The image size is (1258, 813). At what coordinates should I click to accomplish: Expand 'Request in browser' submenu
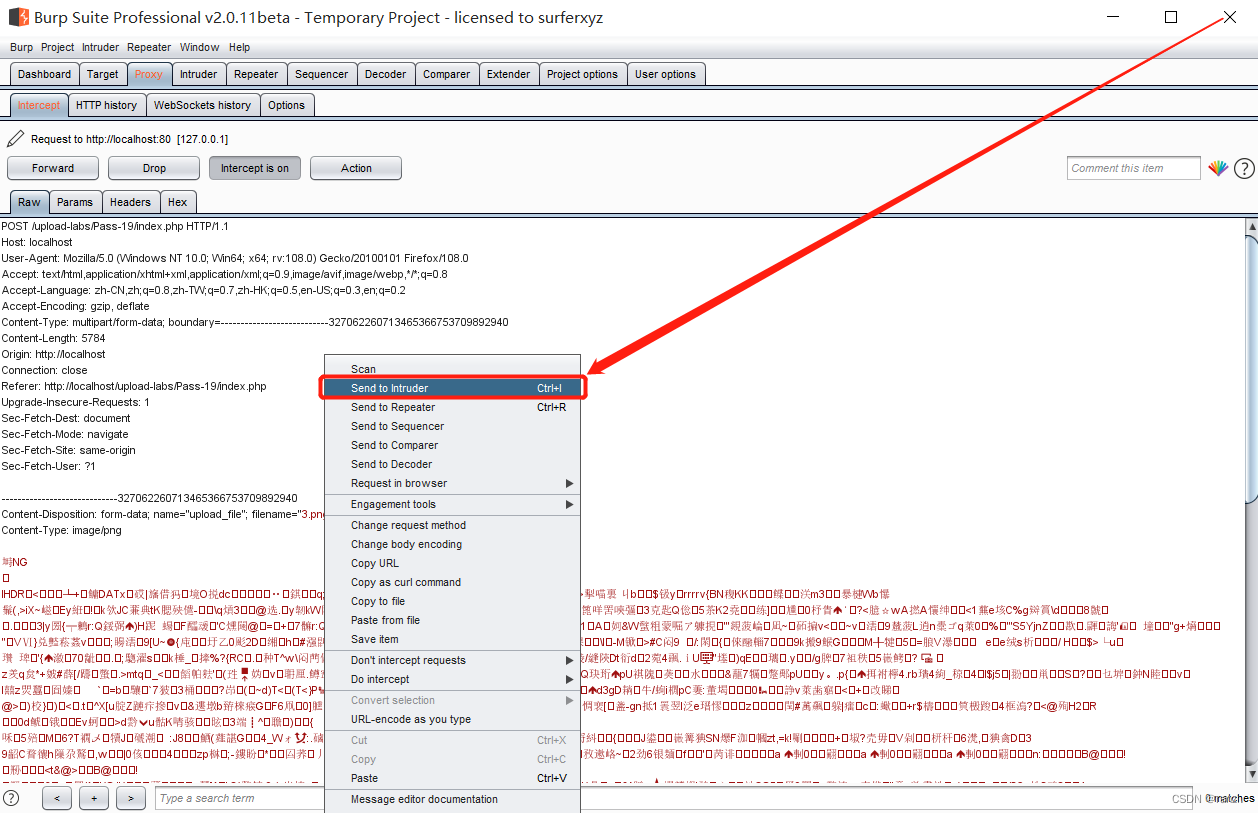[x=452, y=483]
